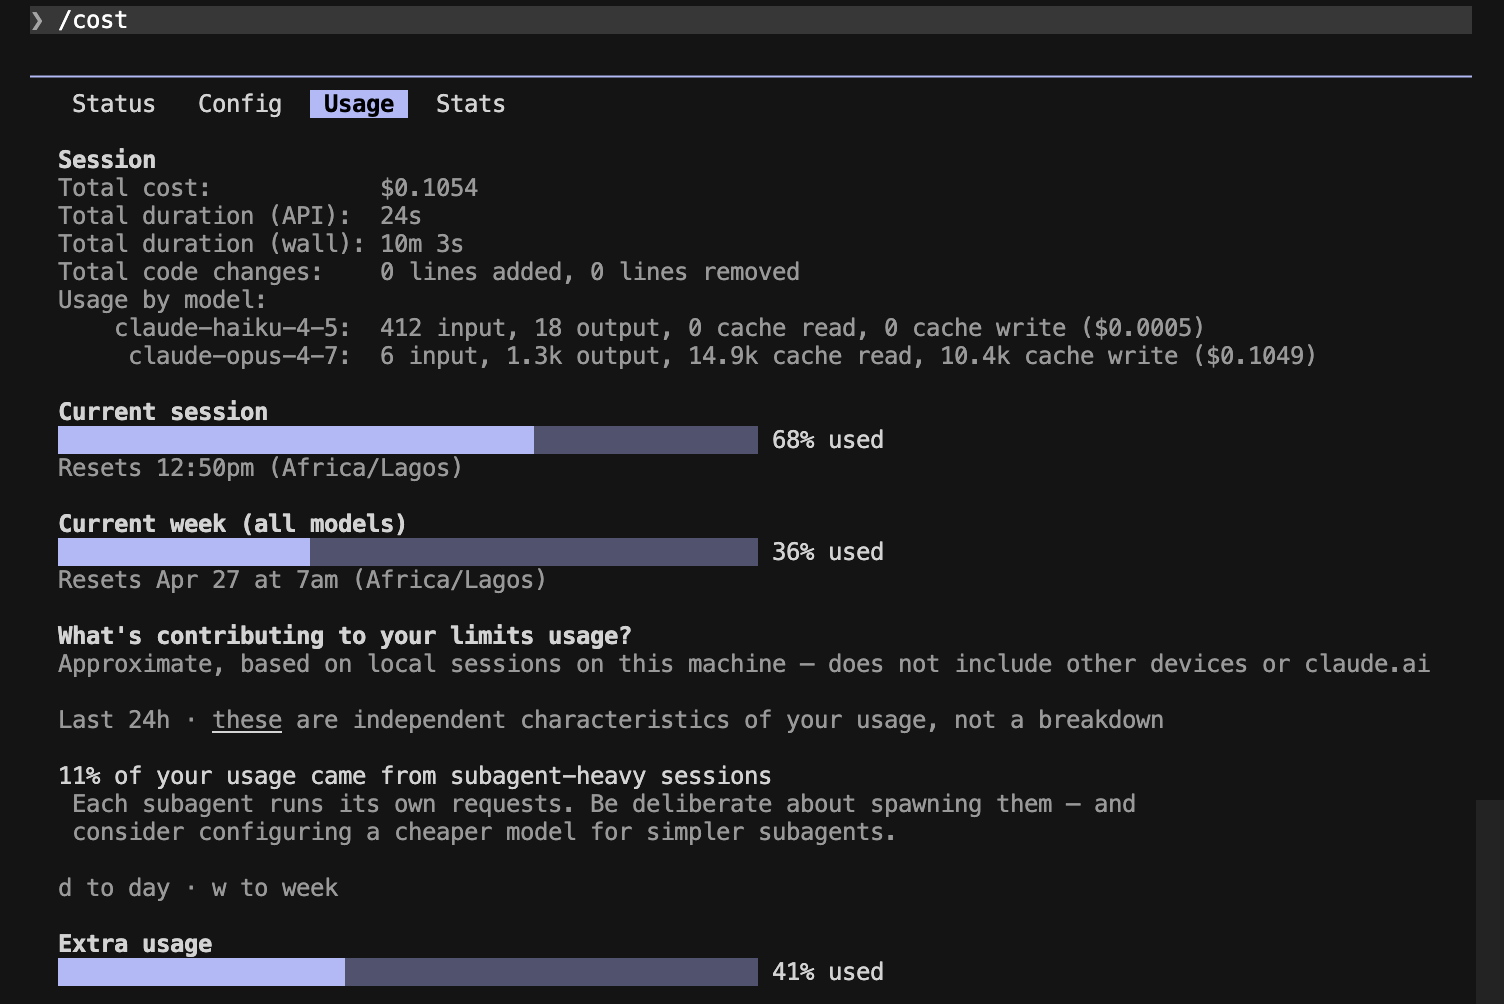Click "Resets Apr 27 at 7am" text

pyautogui.click(x=198, y=580)
